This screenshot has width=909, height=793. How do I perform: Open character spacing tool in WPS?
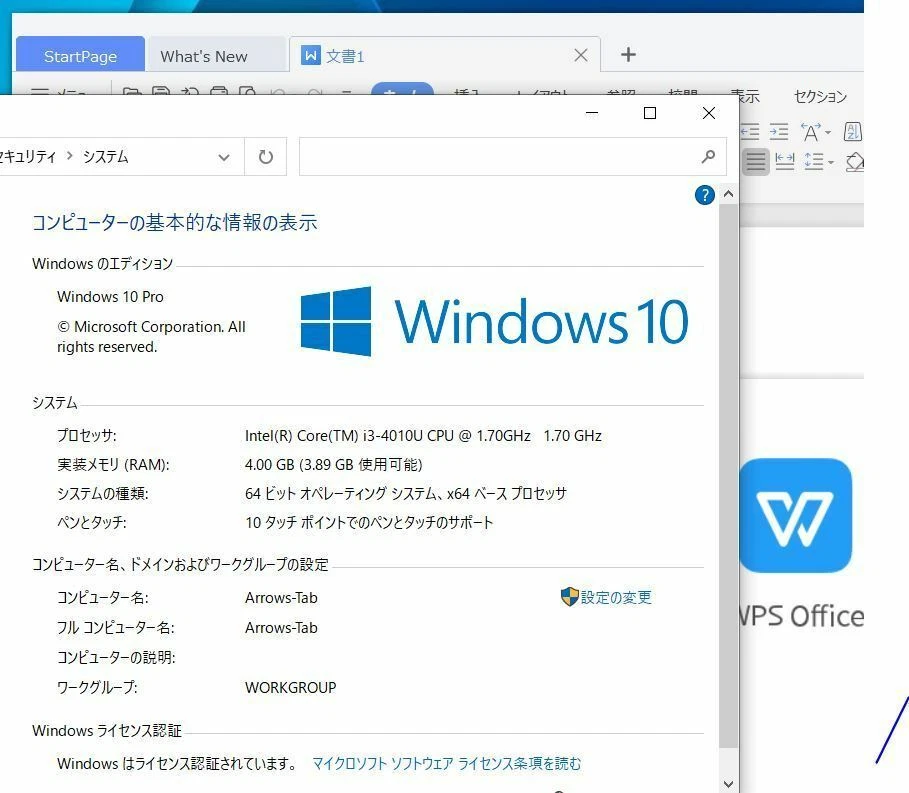[x=810, y=132]
